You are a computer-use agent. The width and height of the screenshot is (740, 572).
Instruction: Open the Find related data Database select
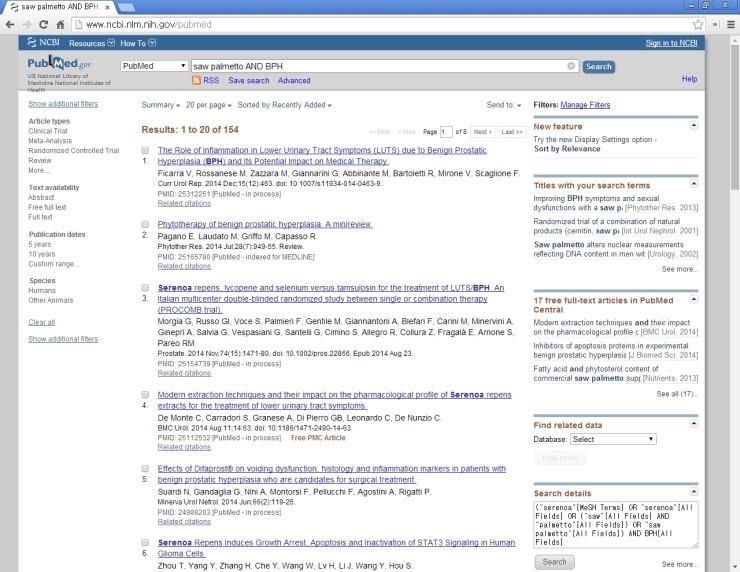[x=612, y=439]
